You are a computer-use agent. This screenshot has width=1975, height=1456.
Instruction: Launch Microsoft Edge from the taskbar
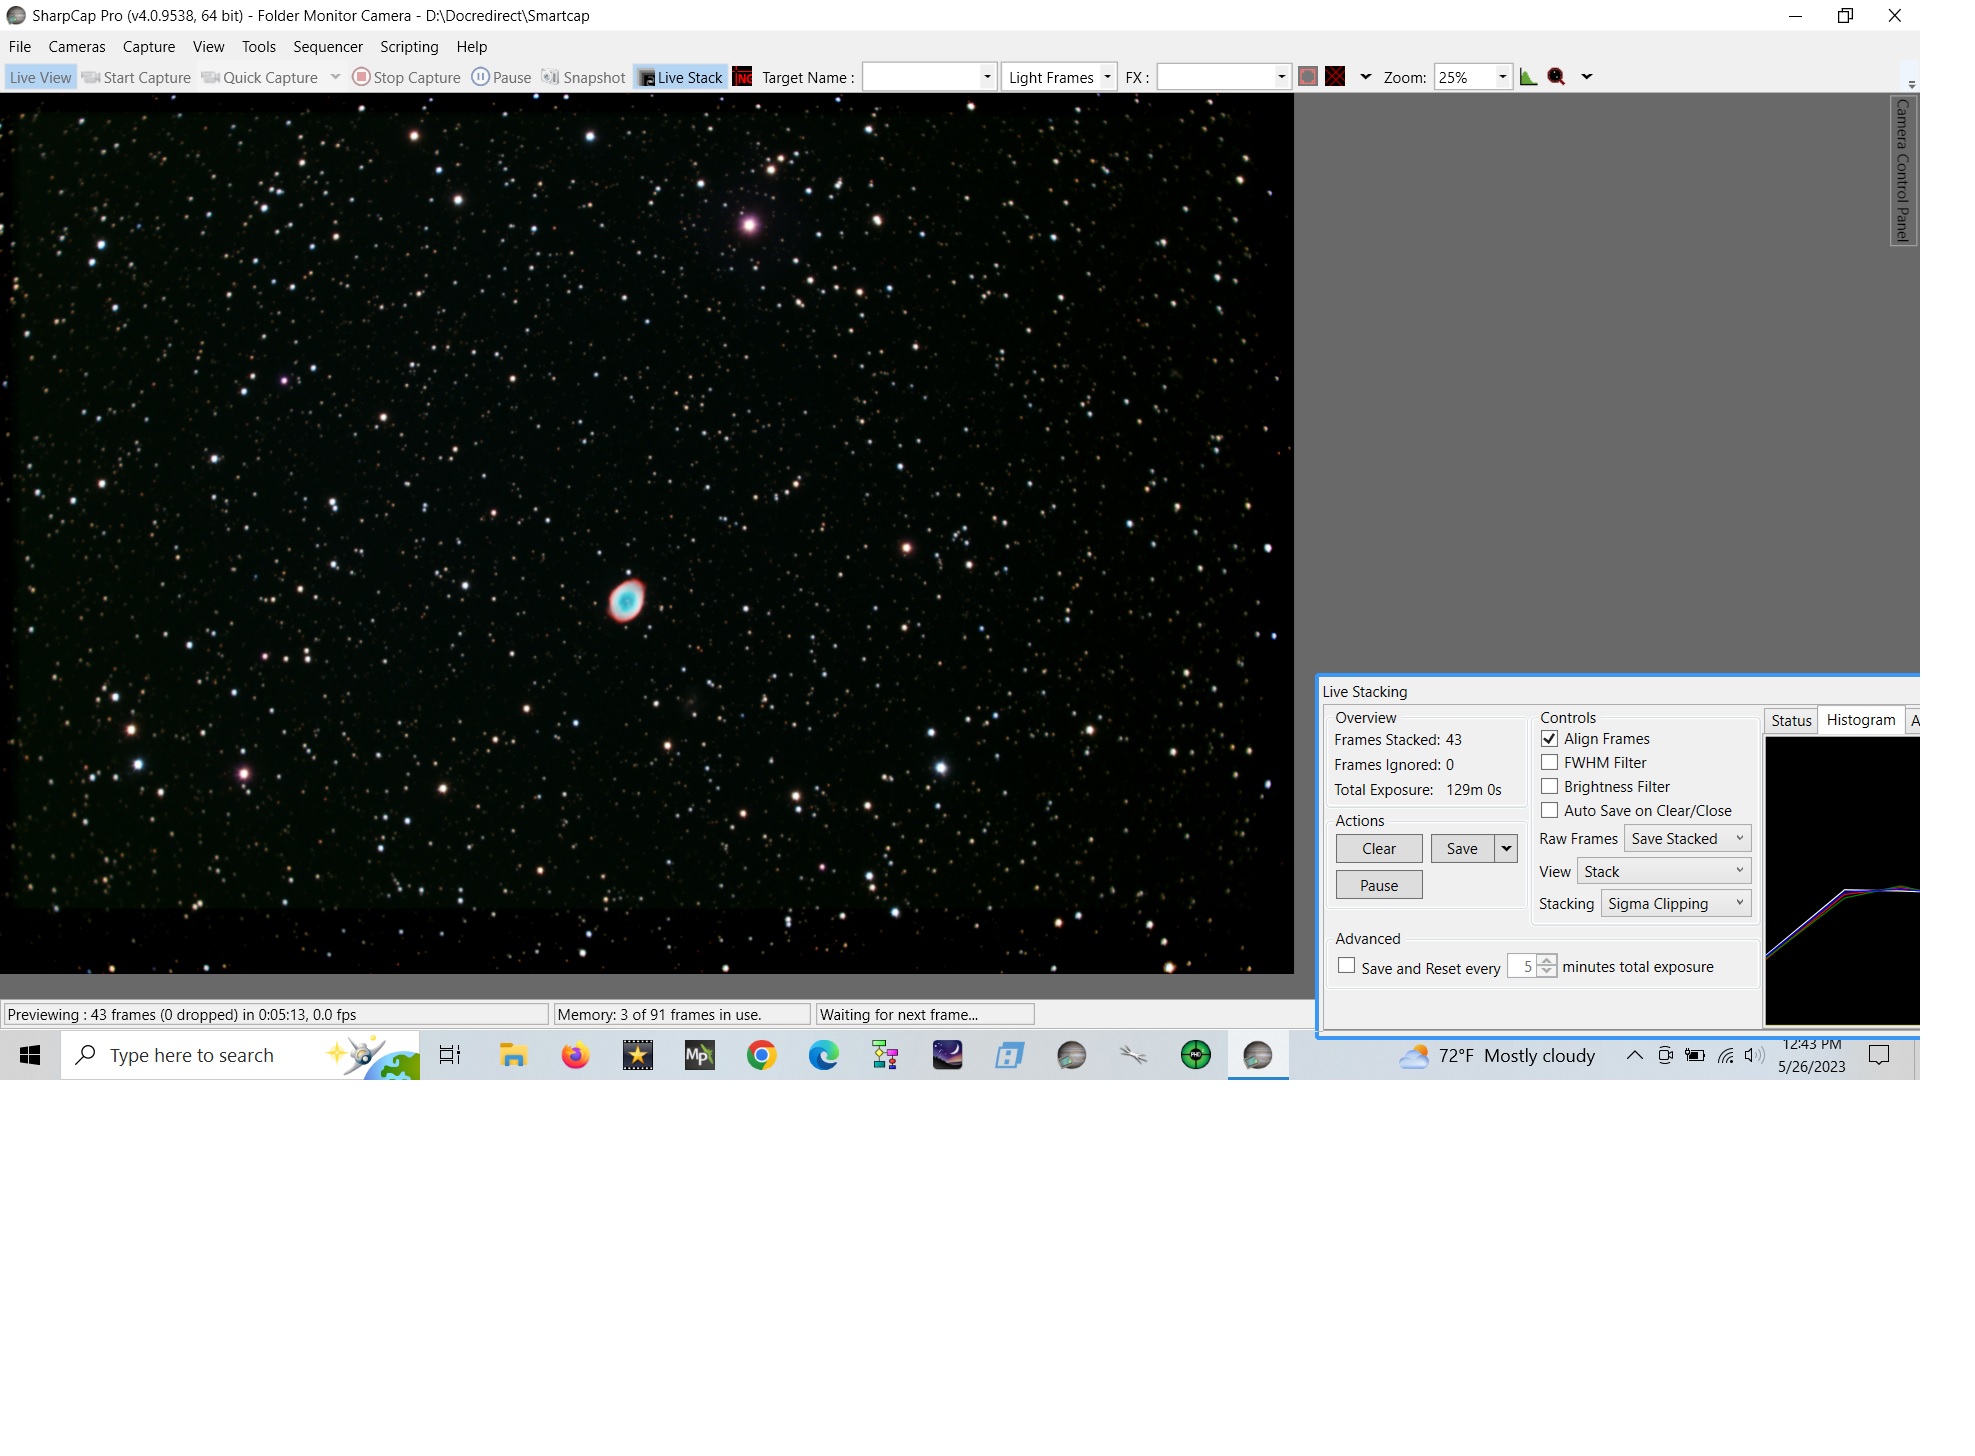823,1055
